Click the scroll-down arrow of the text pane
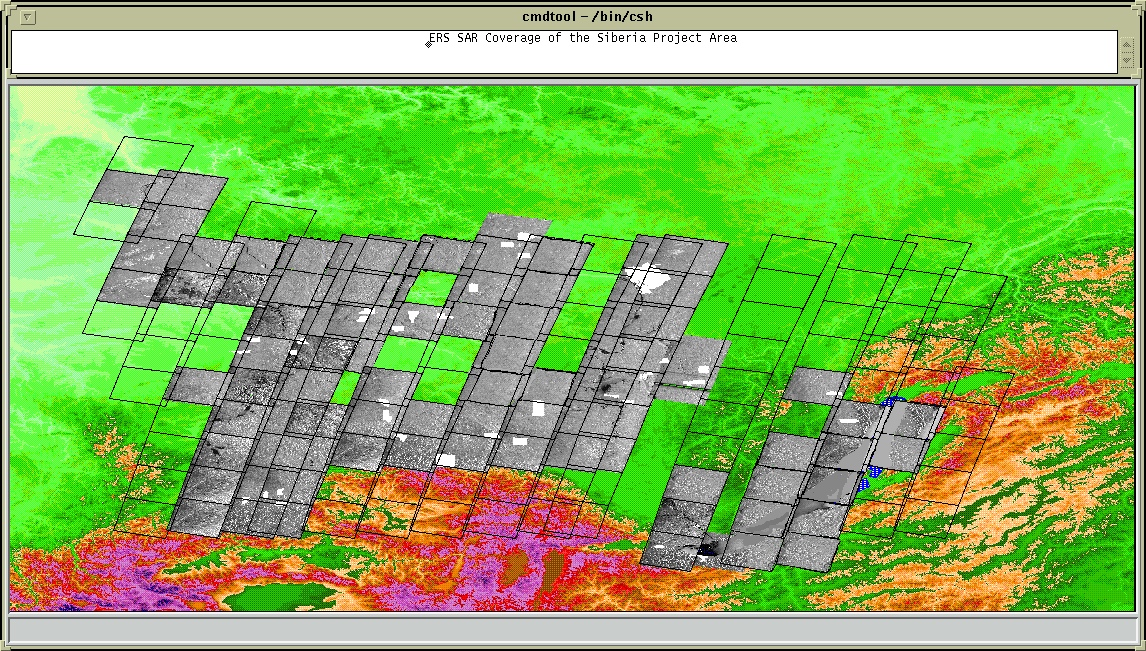1146x651 pixels. (x=1127, y=60)
